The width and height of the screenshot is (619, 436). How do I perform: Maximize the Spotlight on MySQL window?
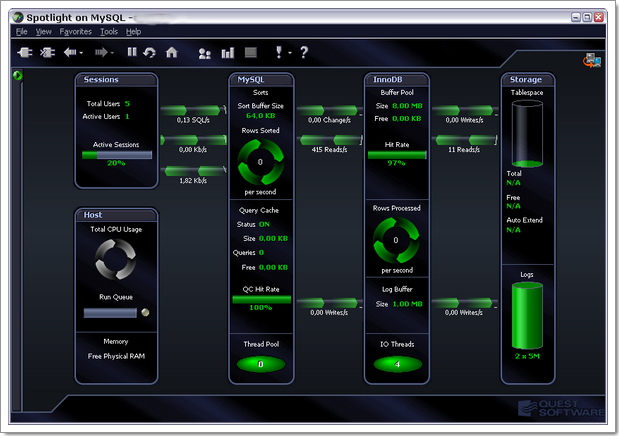coord(587,17)
